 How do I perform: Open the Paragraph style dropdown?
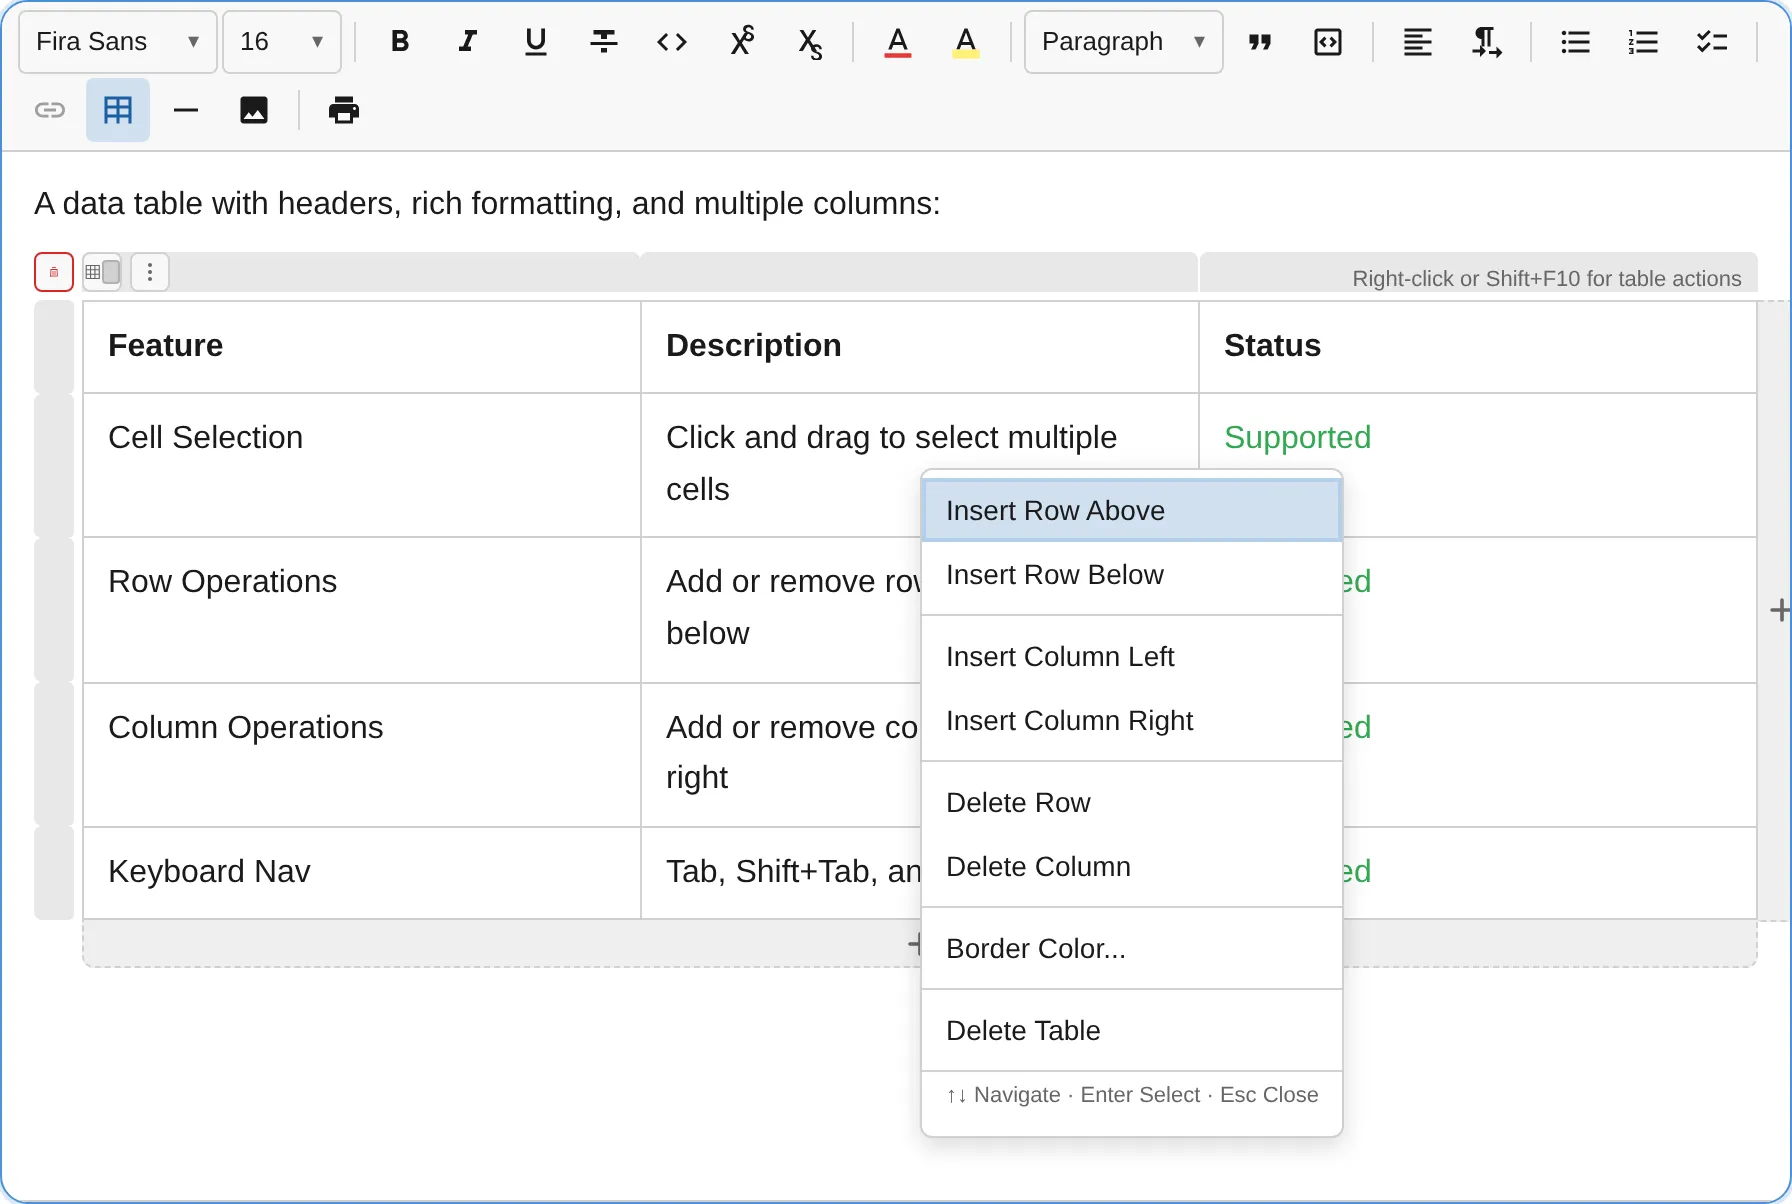coord(1122,41)
